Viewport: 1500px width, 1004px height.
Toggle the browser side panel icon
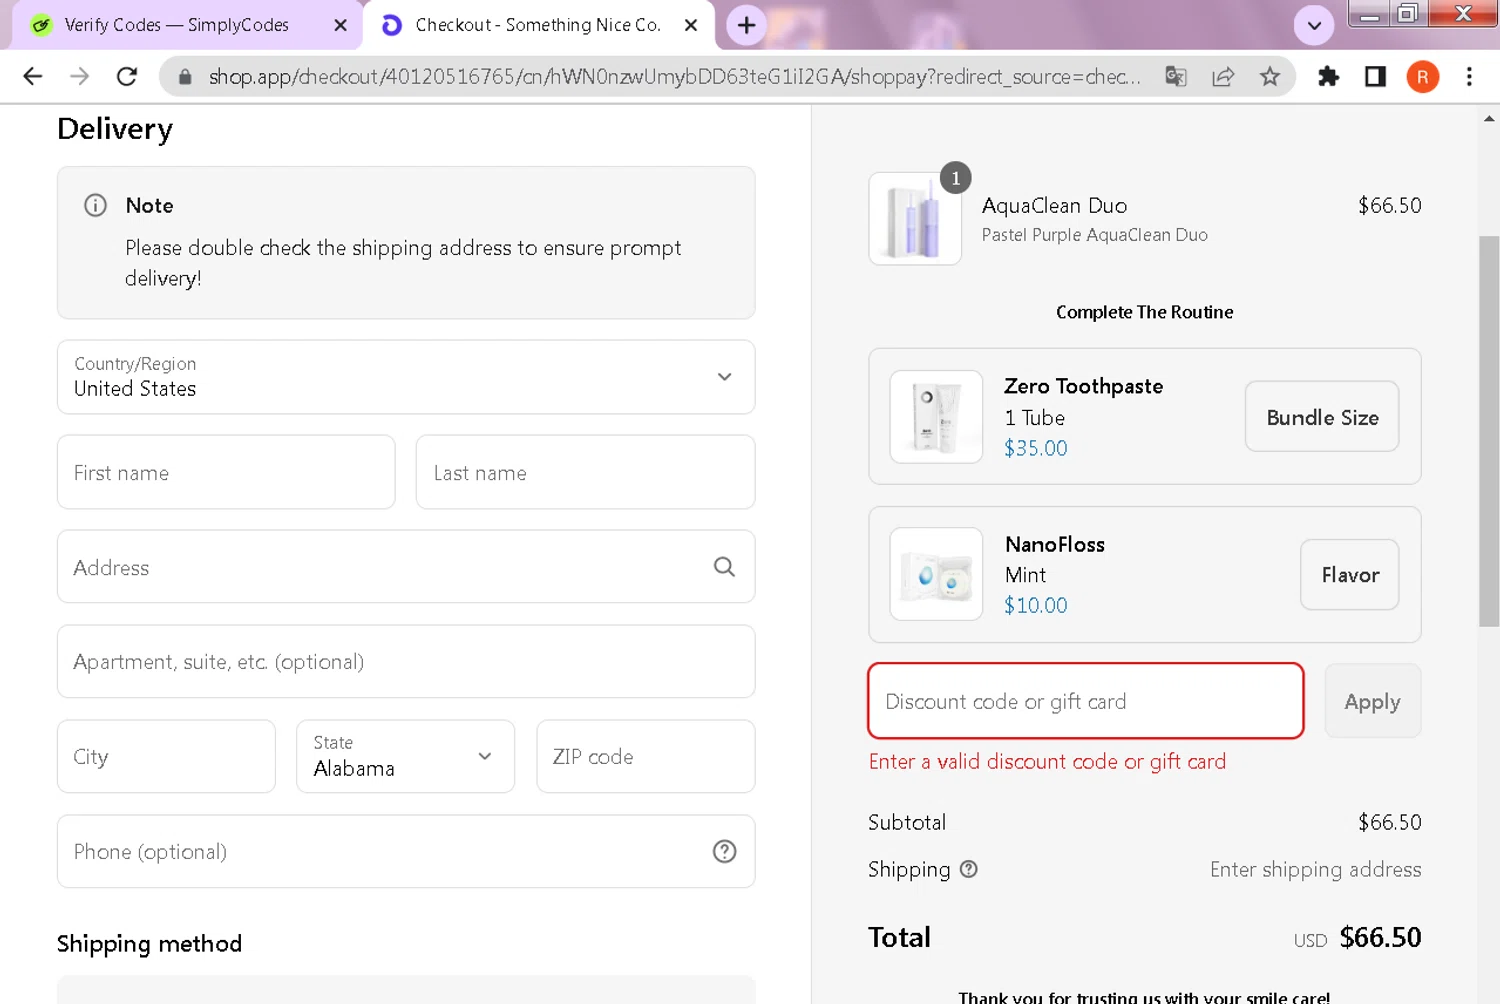click(1375, 77)
